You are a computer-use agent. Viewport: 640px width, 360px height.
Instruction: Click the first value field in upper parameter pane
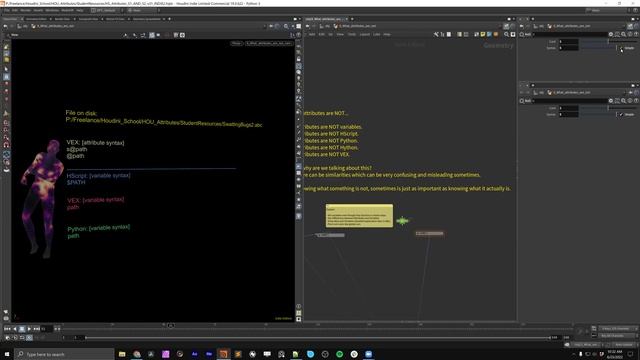click(568, 41)
